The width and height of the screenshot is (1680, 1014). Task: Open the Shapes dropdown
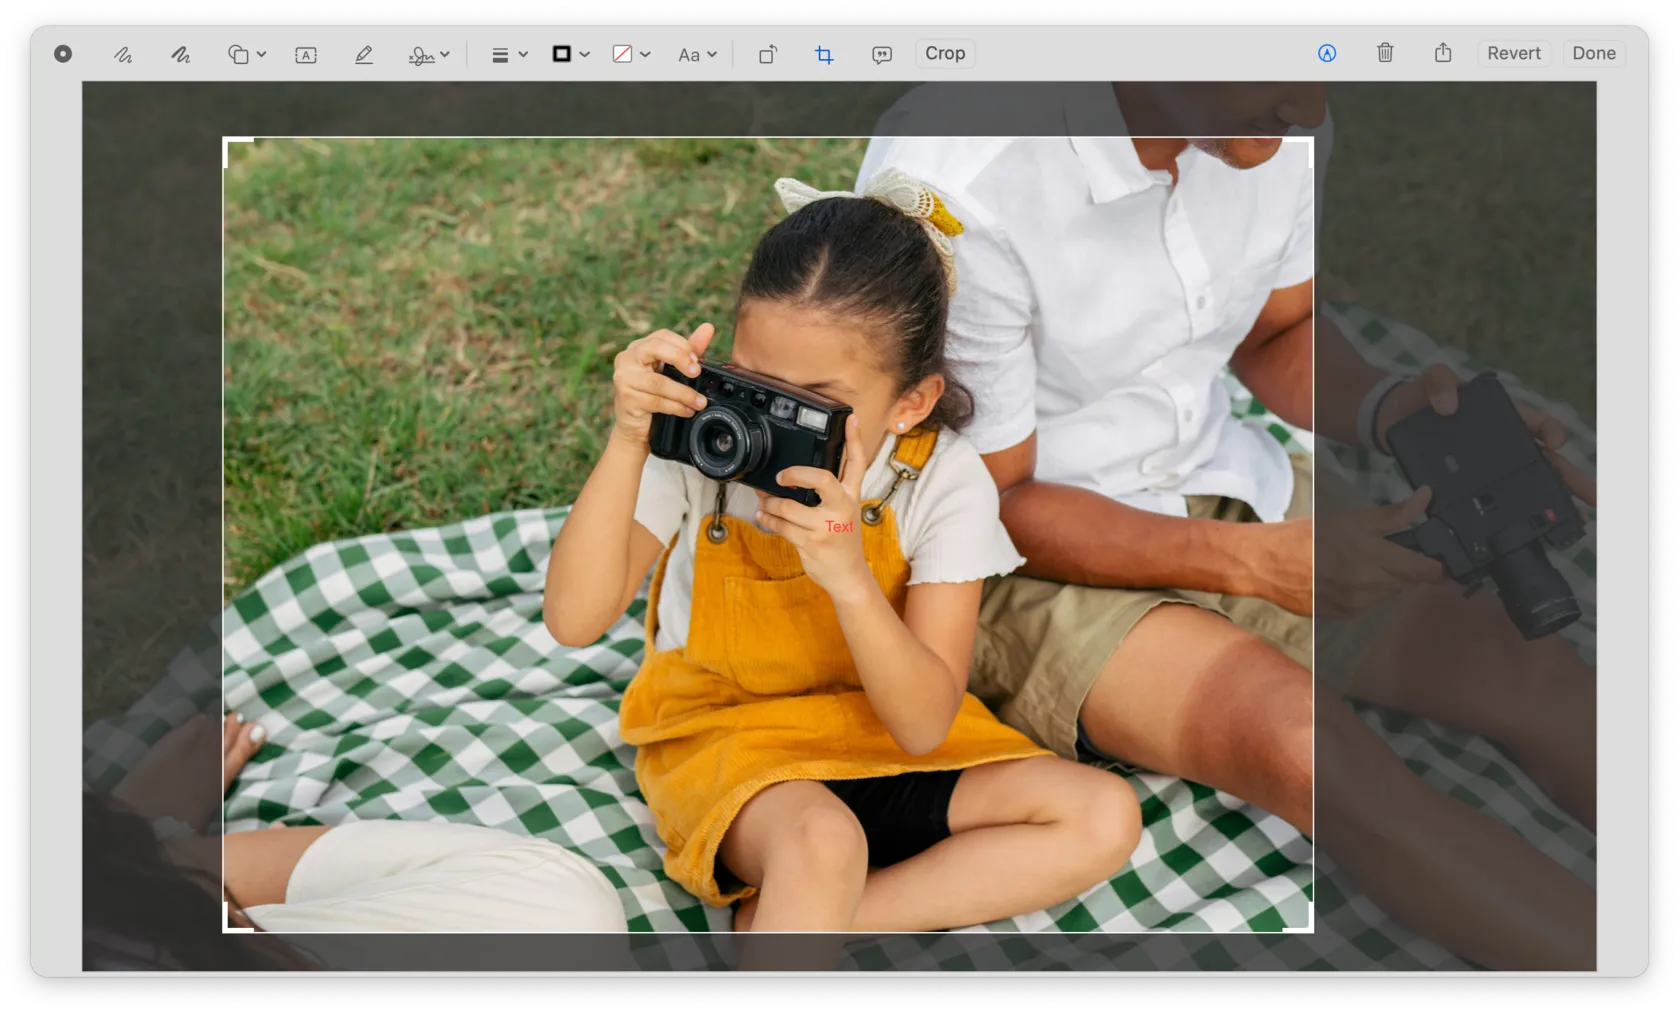246,55
